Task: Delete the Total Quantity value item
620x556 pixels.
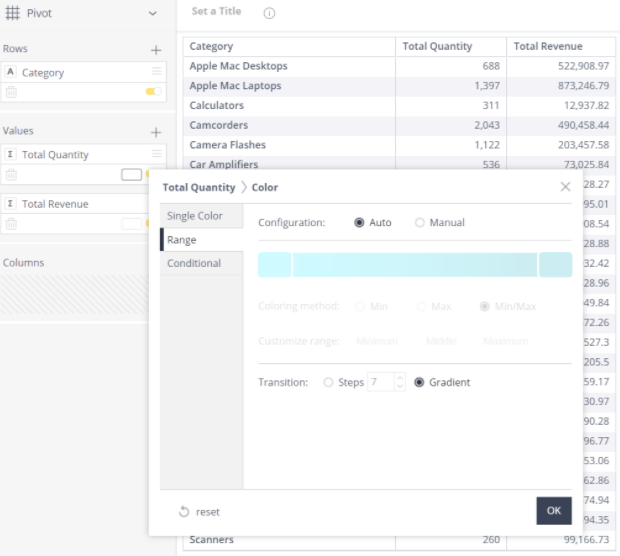Action: [x=11, y=174]
